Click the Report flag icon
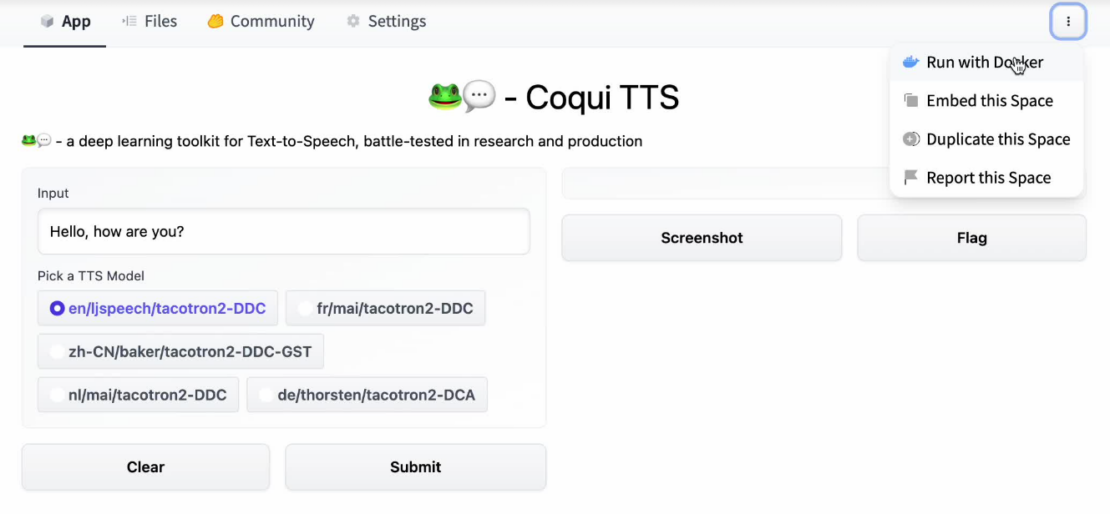The height and width of the screenshot is (514, 1110). (x=910, y=178)
